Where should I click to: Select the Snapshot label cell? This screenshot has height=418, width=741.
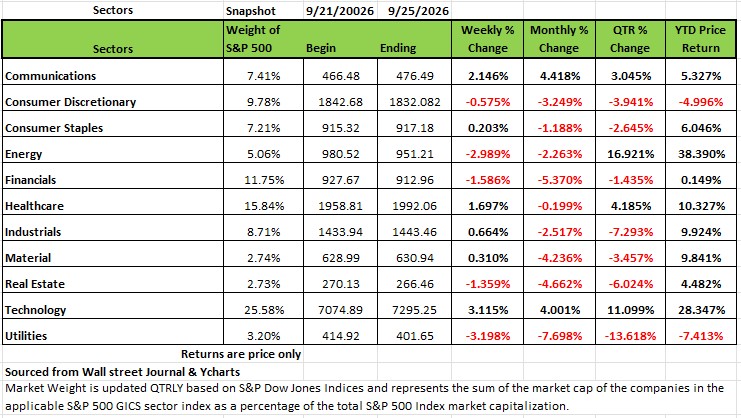(x=250, y=10)
